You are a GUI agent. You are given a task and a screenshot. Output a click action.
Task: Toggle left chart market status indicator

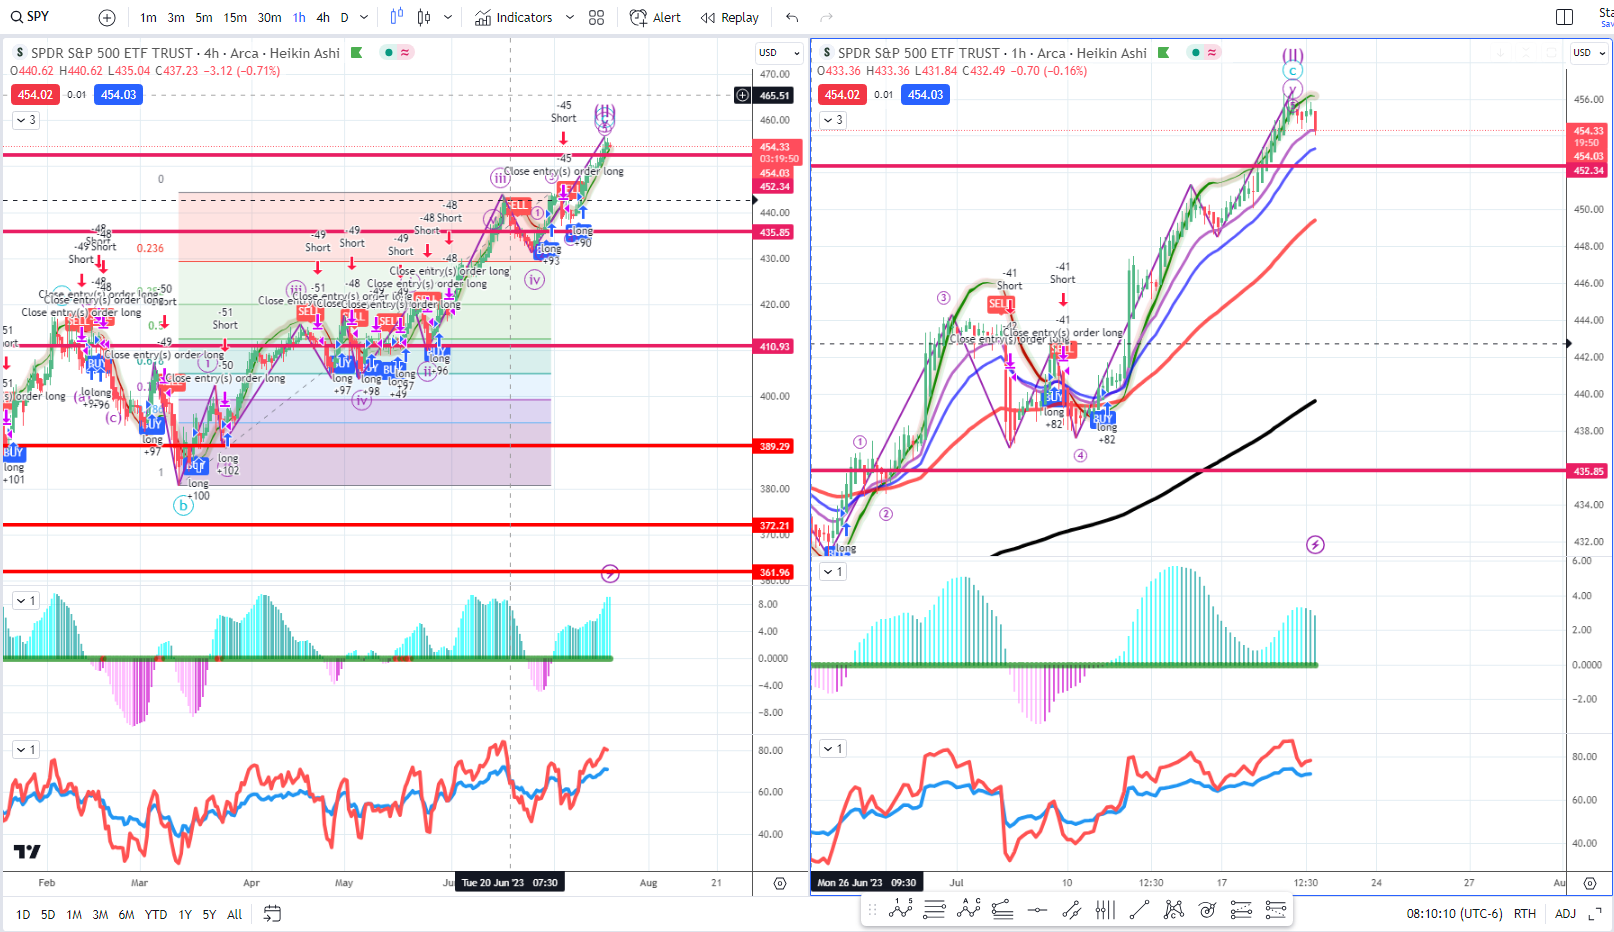[388, 53]
